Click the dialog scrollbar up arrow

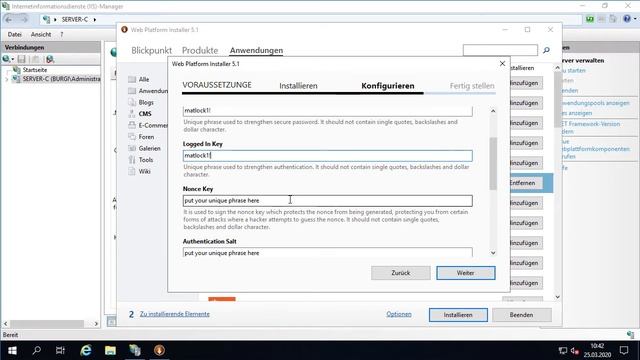(493, 111)
